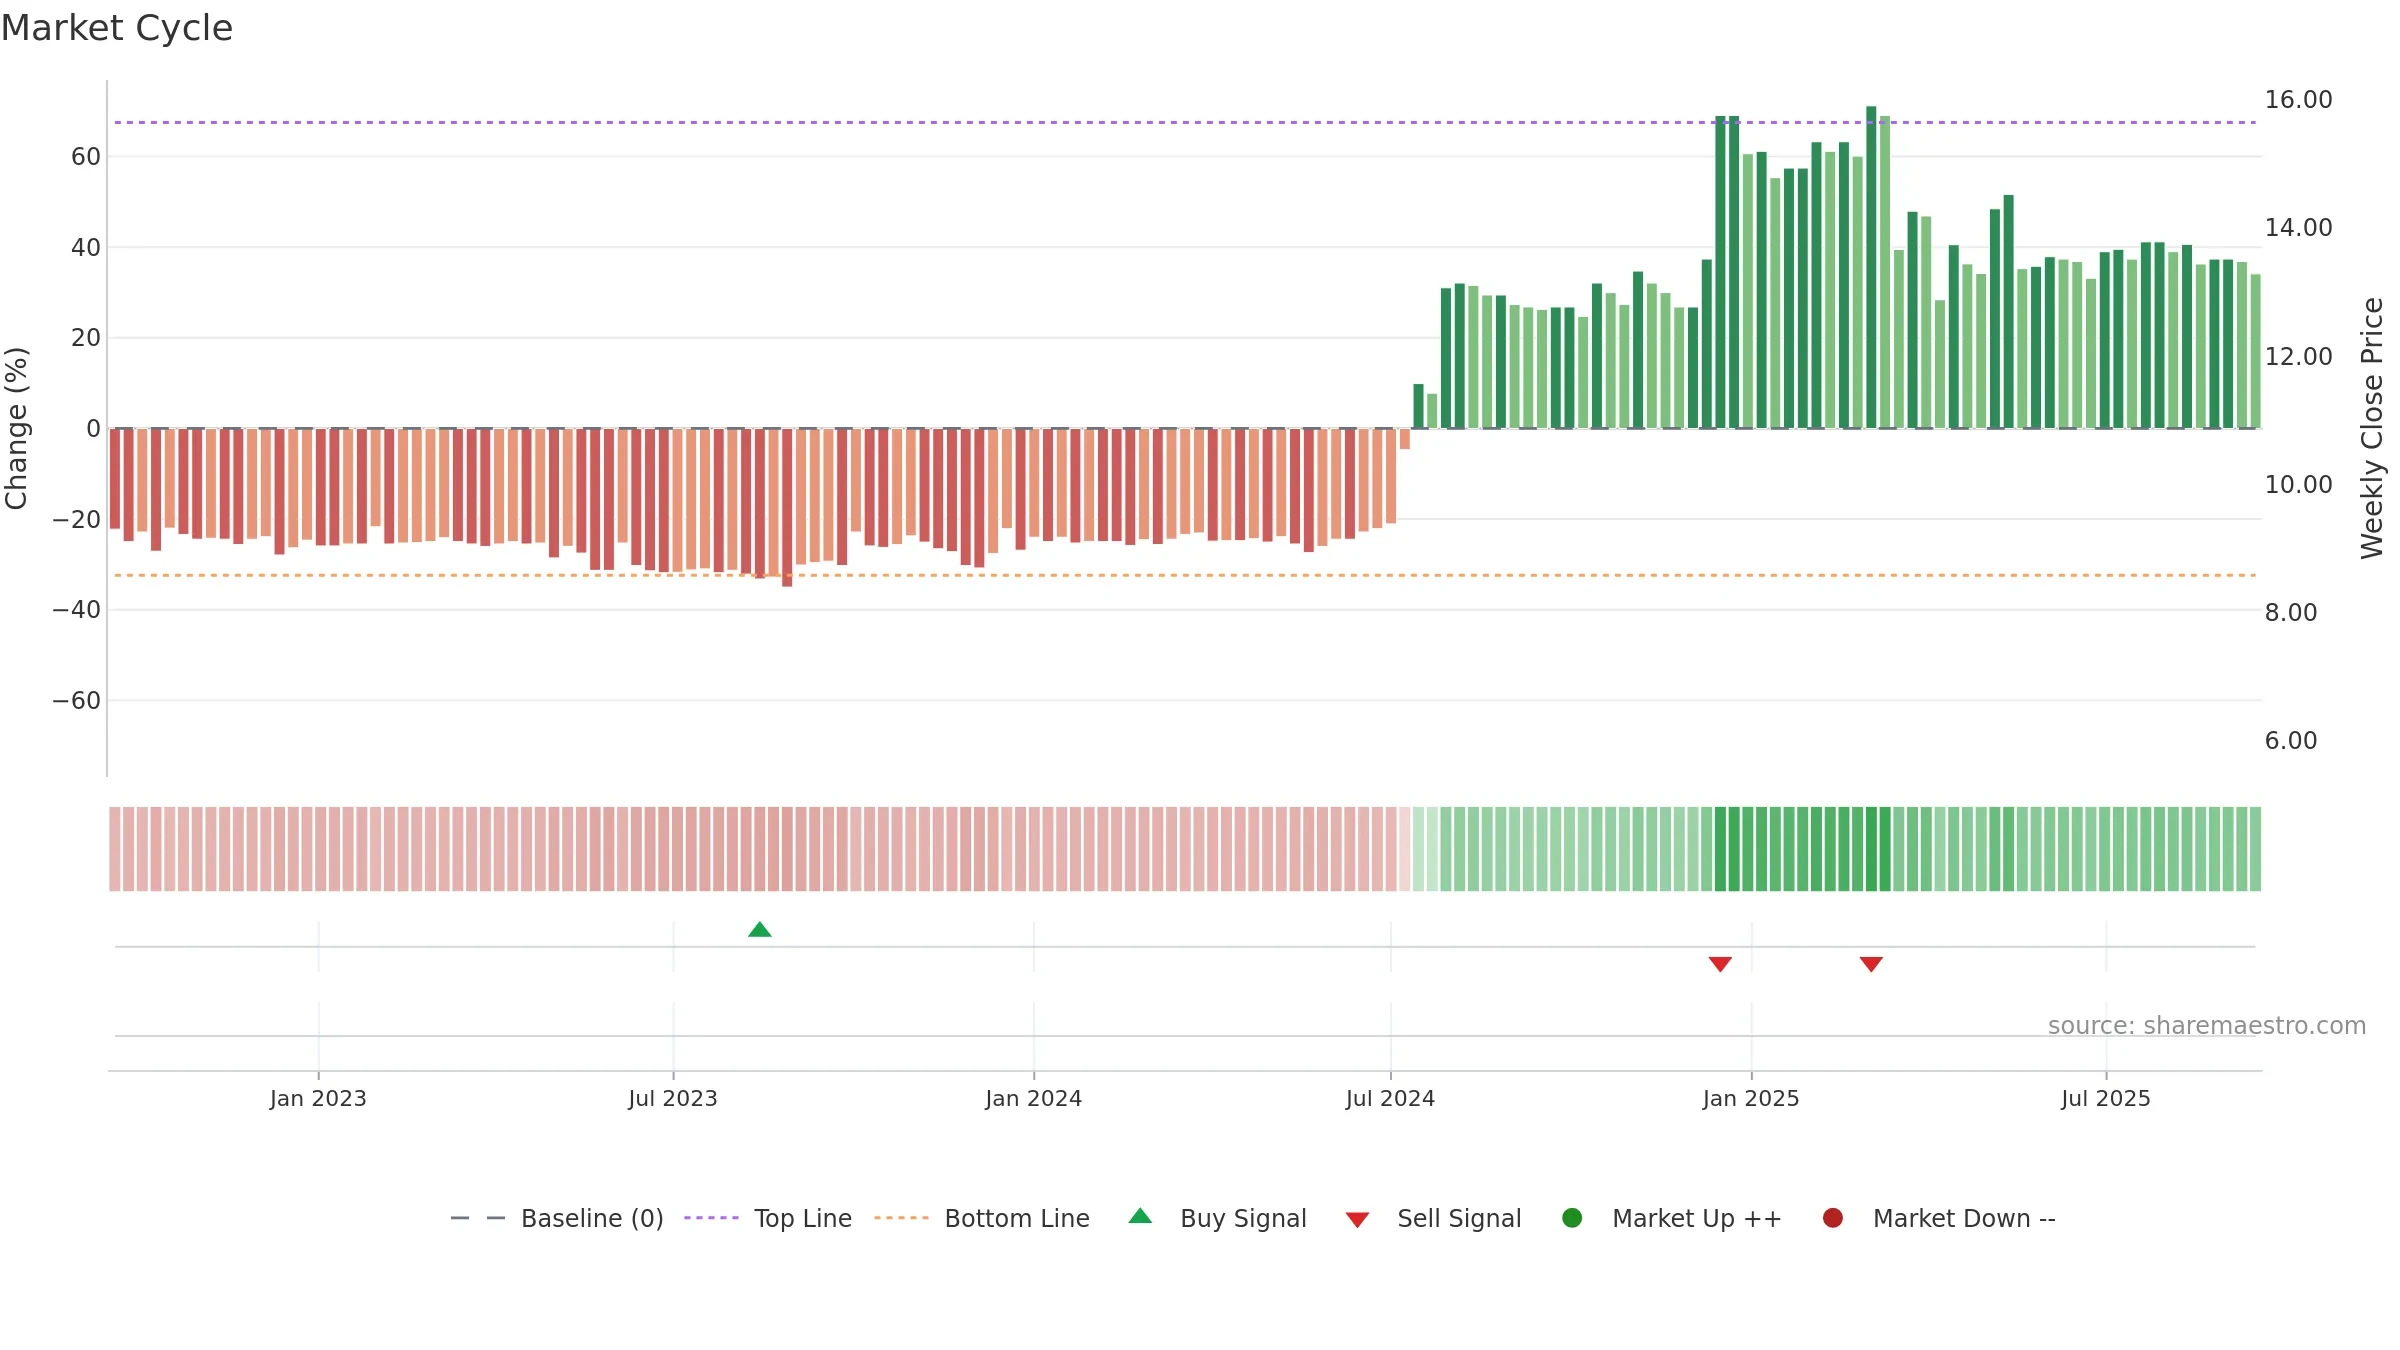Click the orange dotted line swatch in legend
This screenshot has width=2400, height=1350.
[901, 1218]
